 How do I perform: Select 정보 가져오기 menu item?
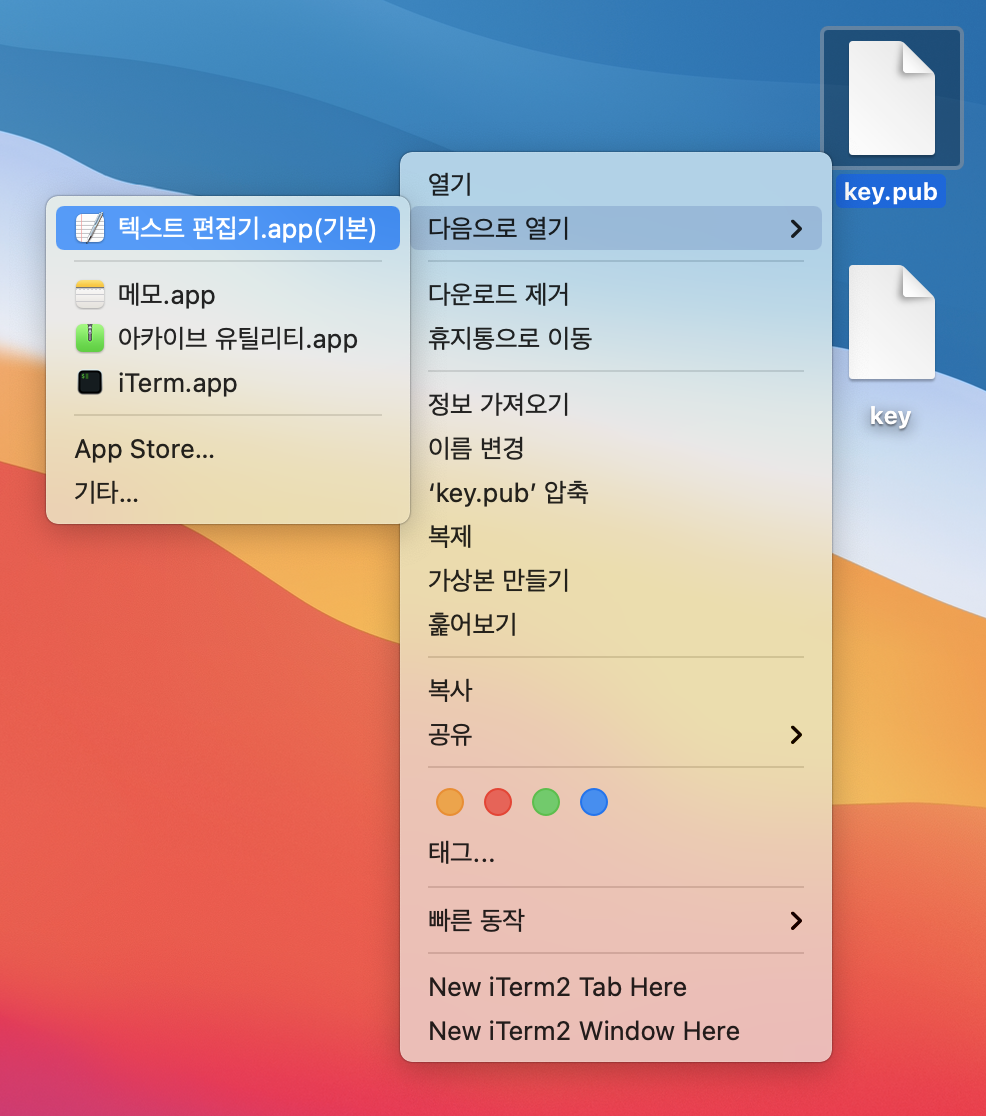(616, 404)
